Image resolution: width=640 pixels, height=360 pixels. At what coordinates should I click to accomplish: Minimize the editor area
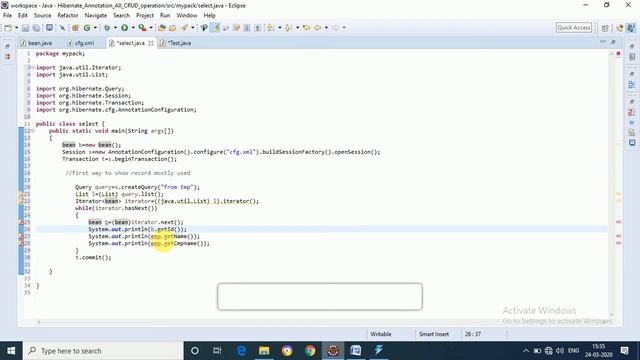click(x=603, y=42)
